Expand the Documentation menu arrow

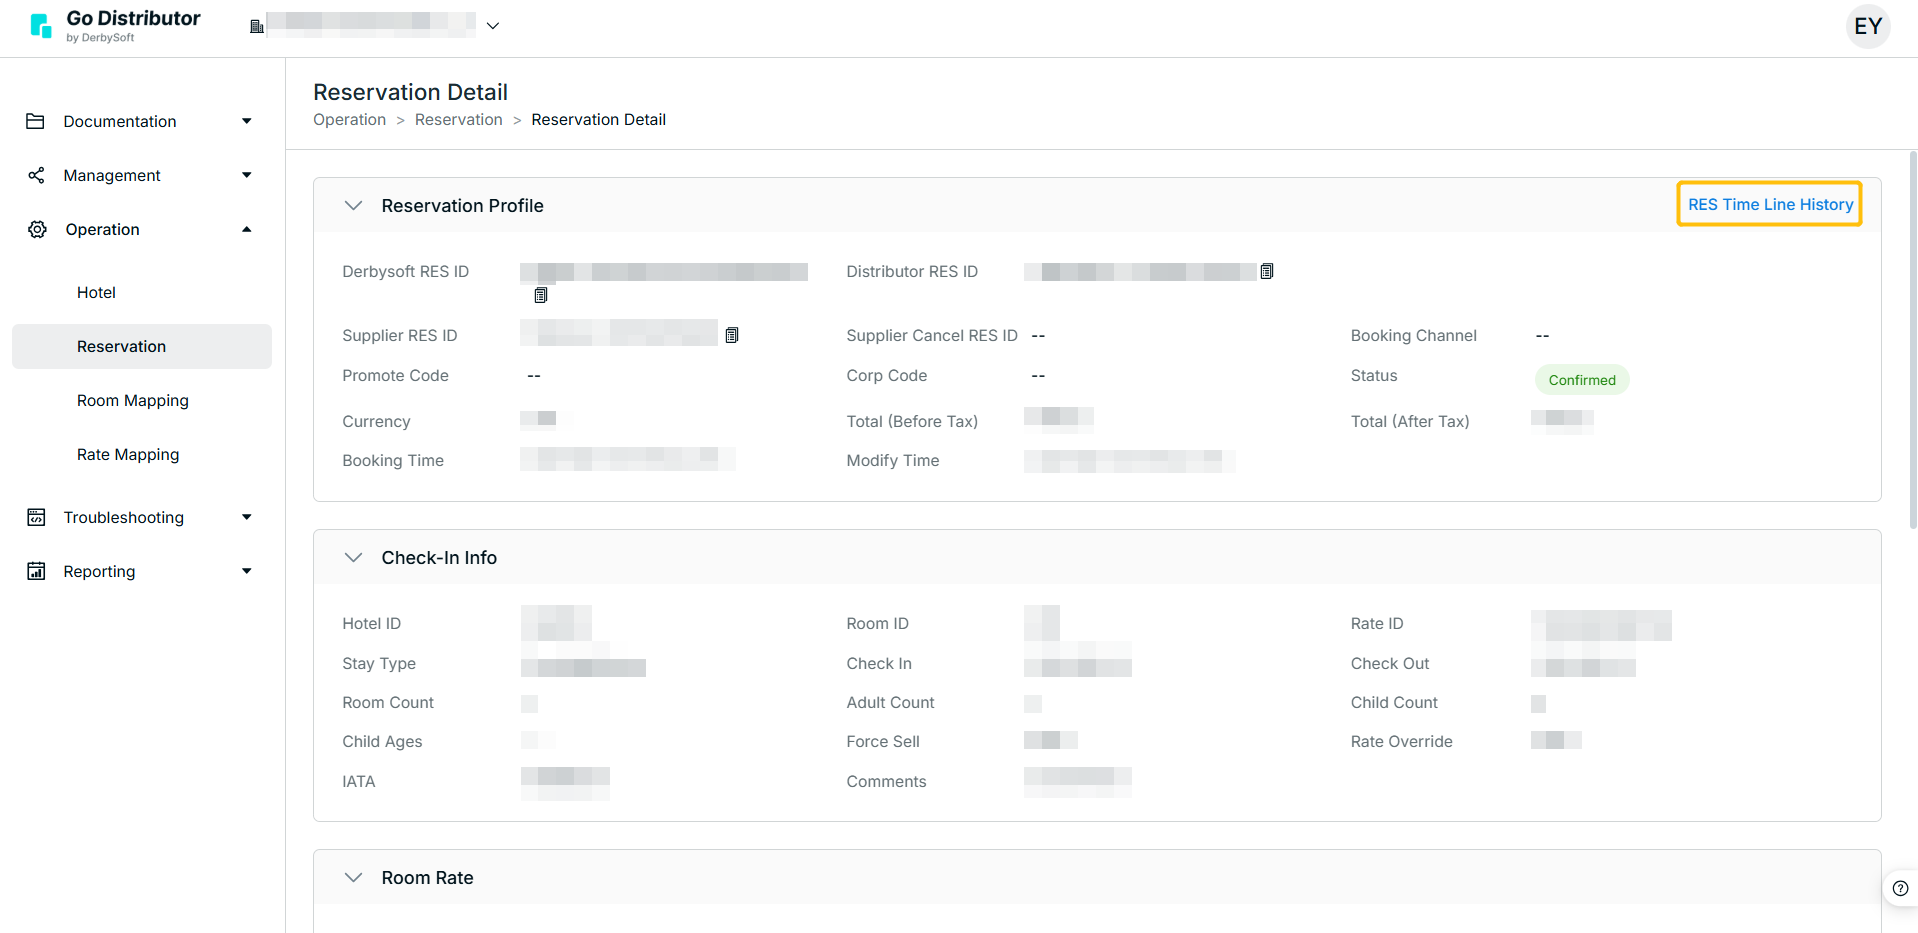[247, 121]
